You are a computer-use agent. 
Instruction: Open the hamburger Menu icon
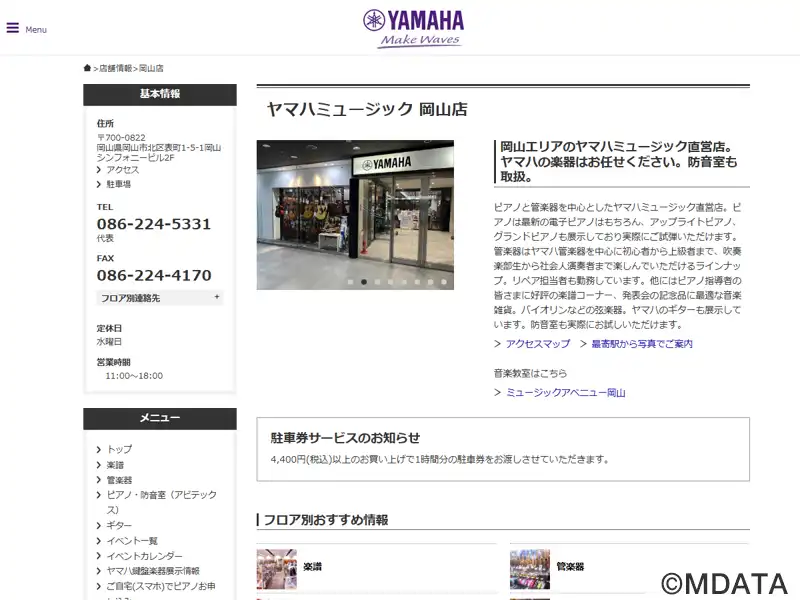[x=13, y=28]
